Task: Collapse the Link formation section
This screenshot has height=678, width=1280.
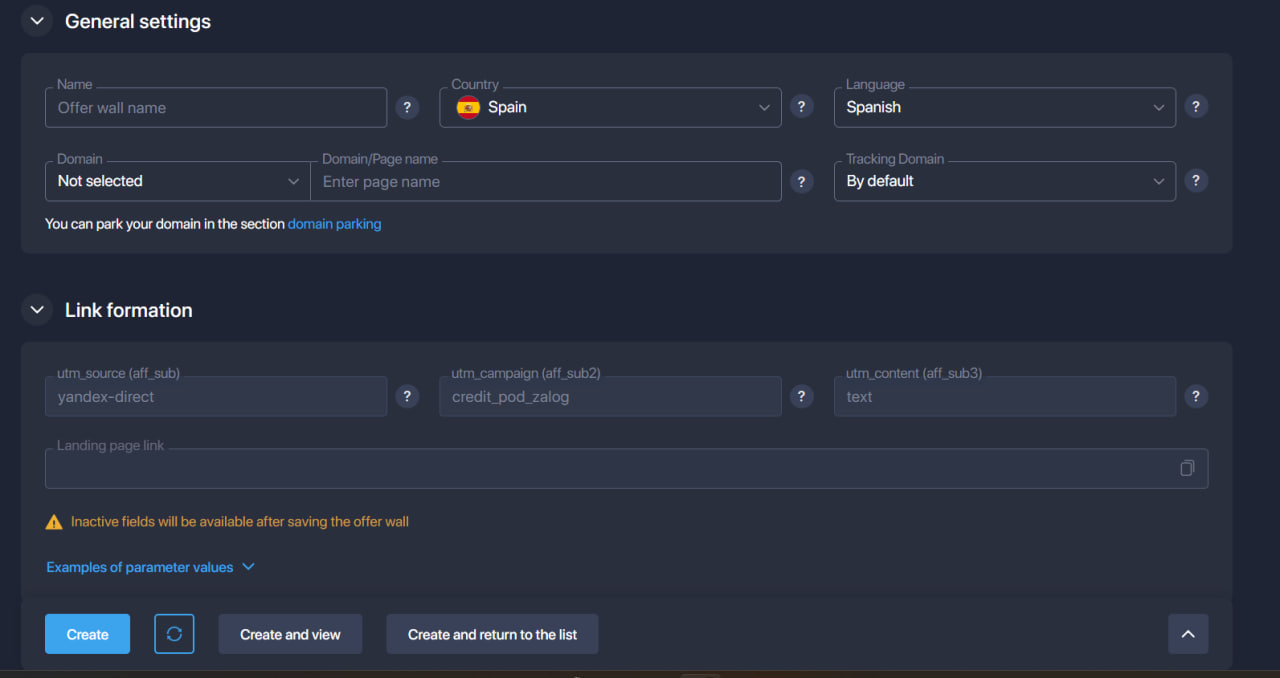Action: click(x=37, y=310)
